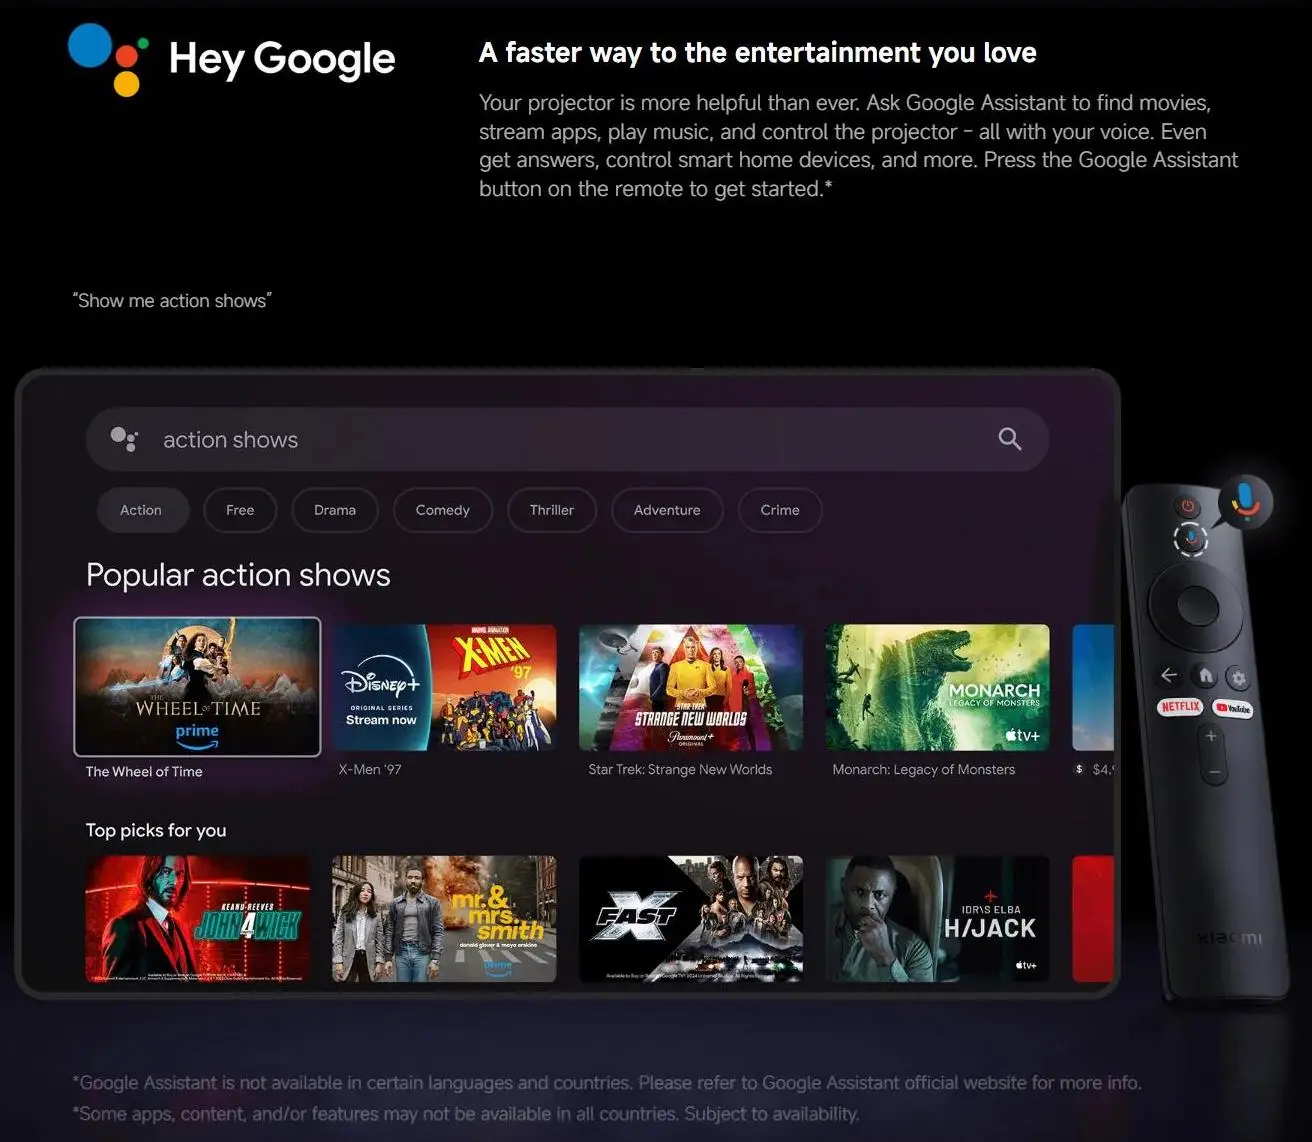Open The Wheel of Time thumbnail
The height and width of the screenshot is (1142, 1312).
[197, 687]
